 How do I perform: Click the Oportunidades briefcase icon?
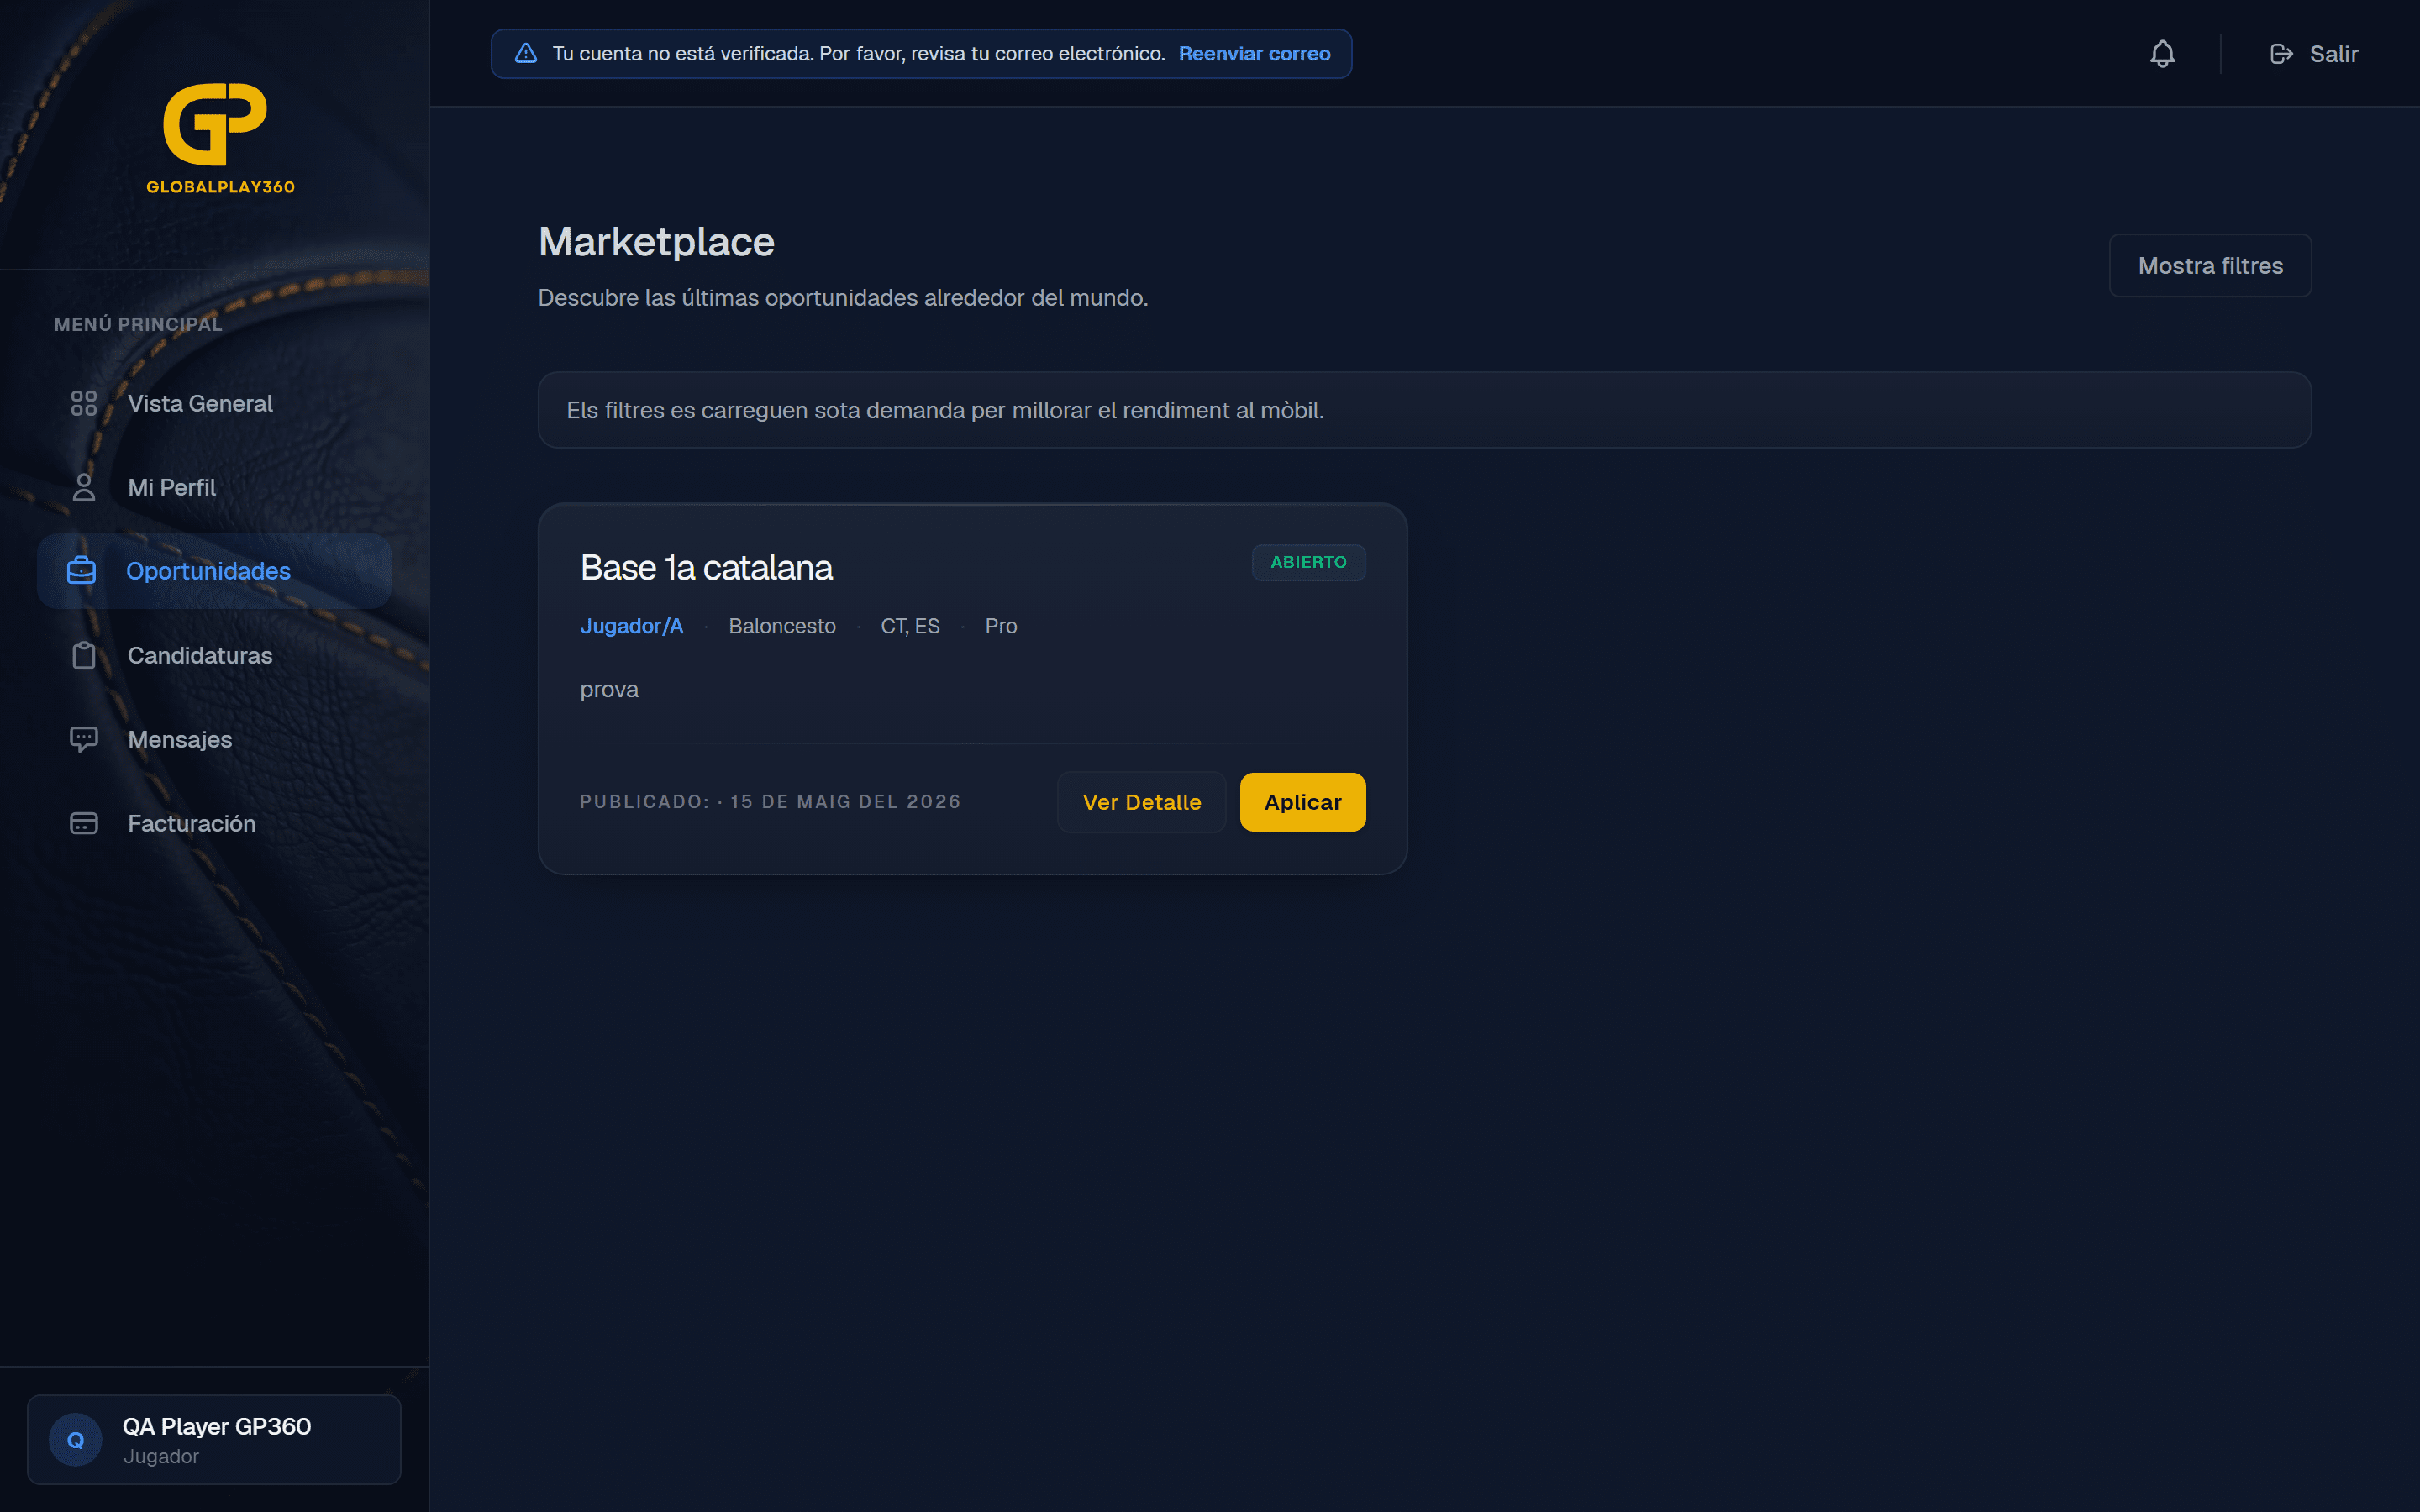click(x=82, y=571)
